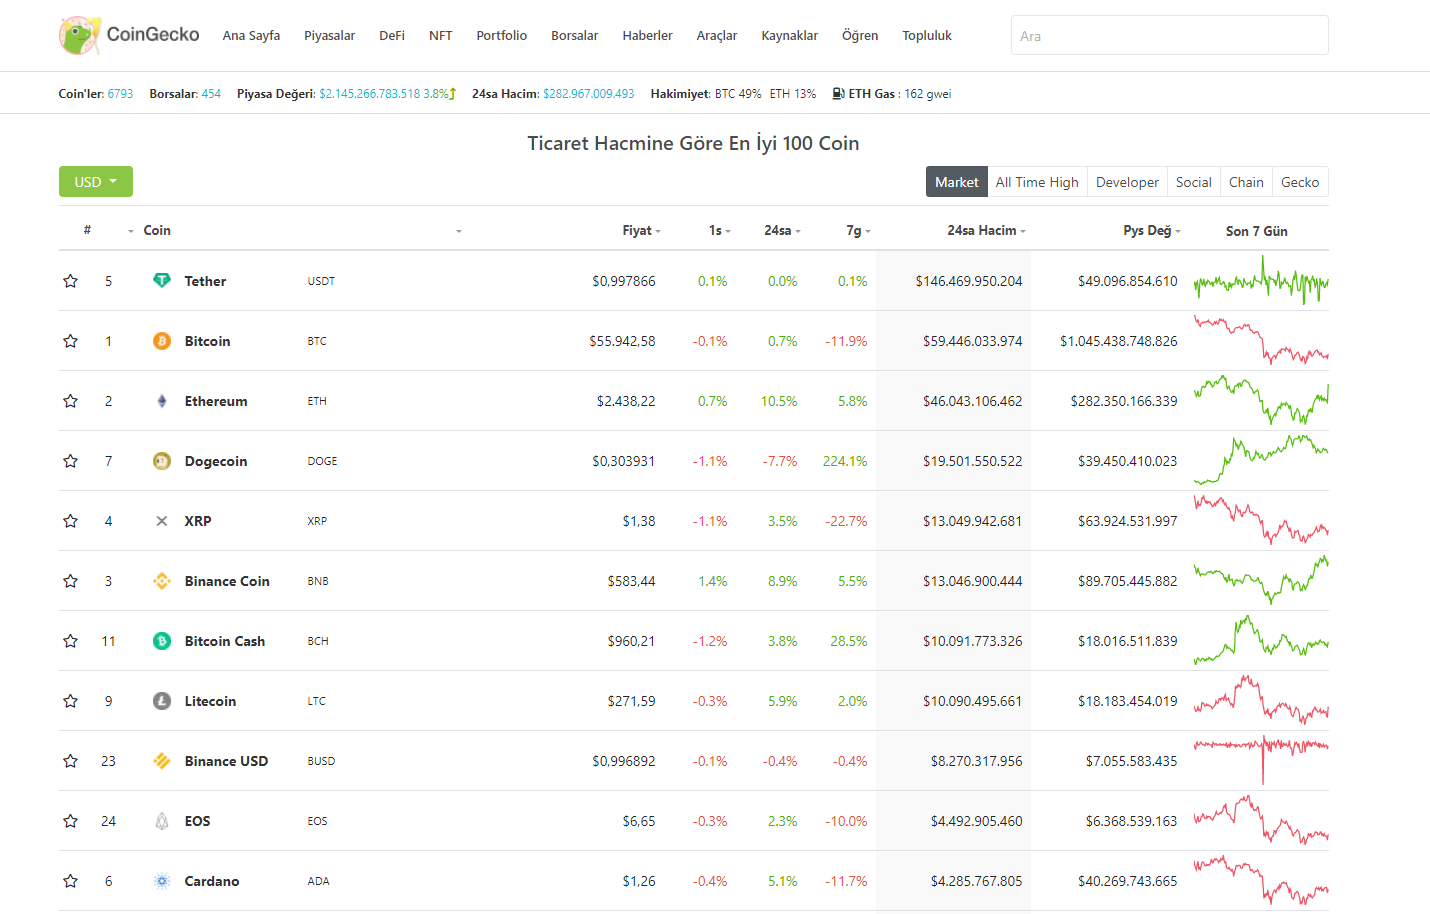Open the CoinGecko logo homepage

click(129, 35)
